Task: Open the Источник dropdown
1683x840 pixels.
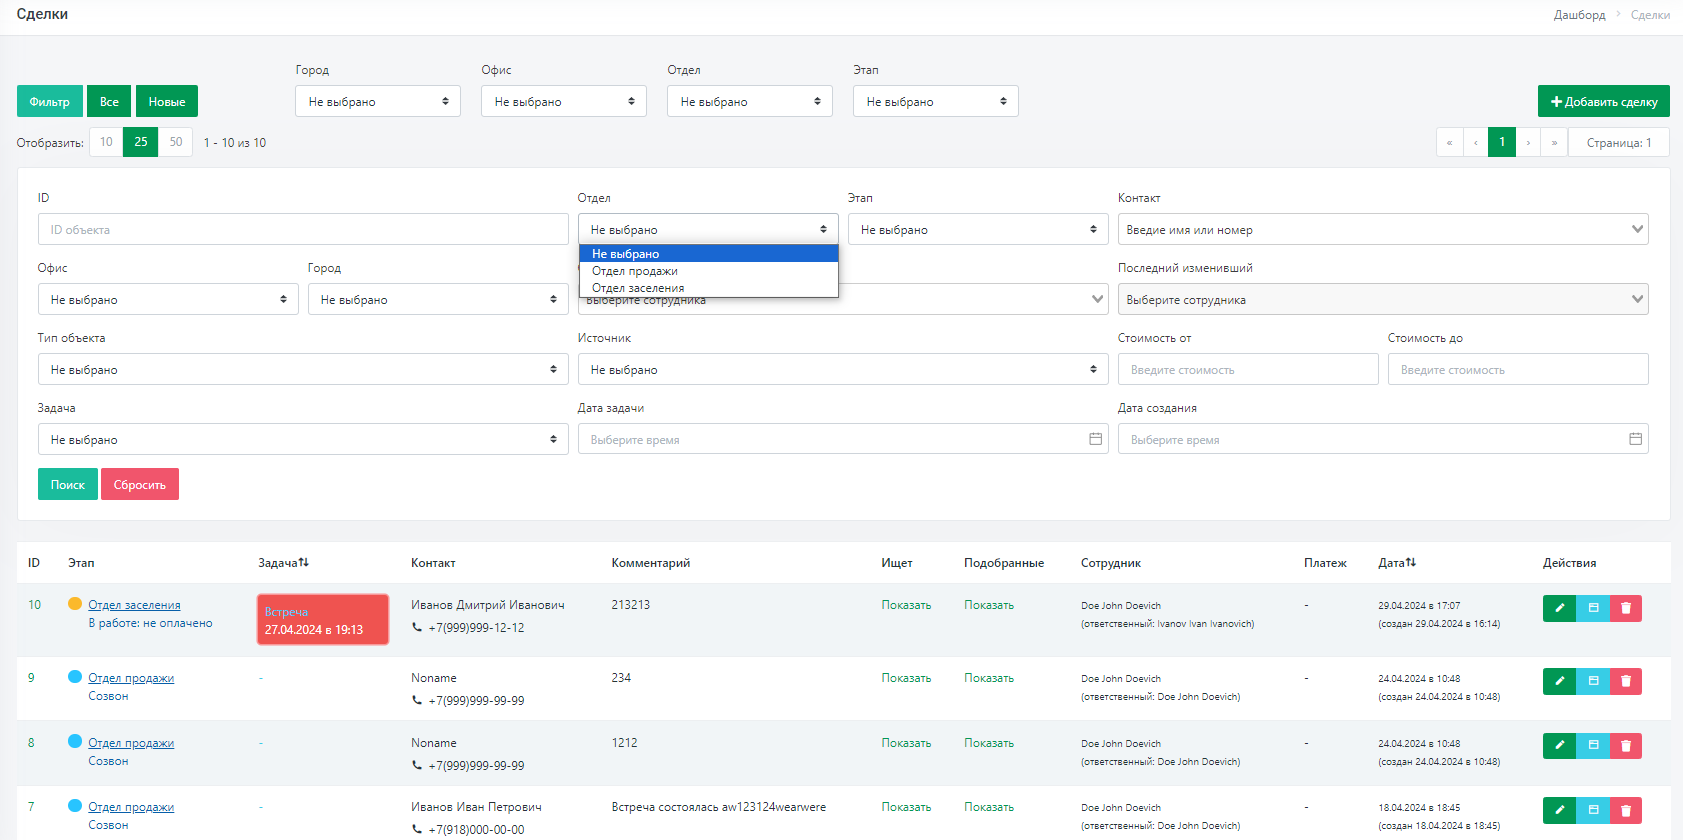Action: pyautogui.click(x=843, y=369)
